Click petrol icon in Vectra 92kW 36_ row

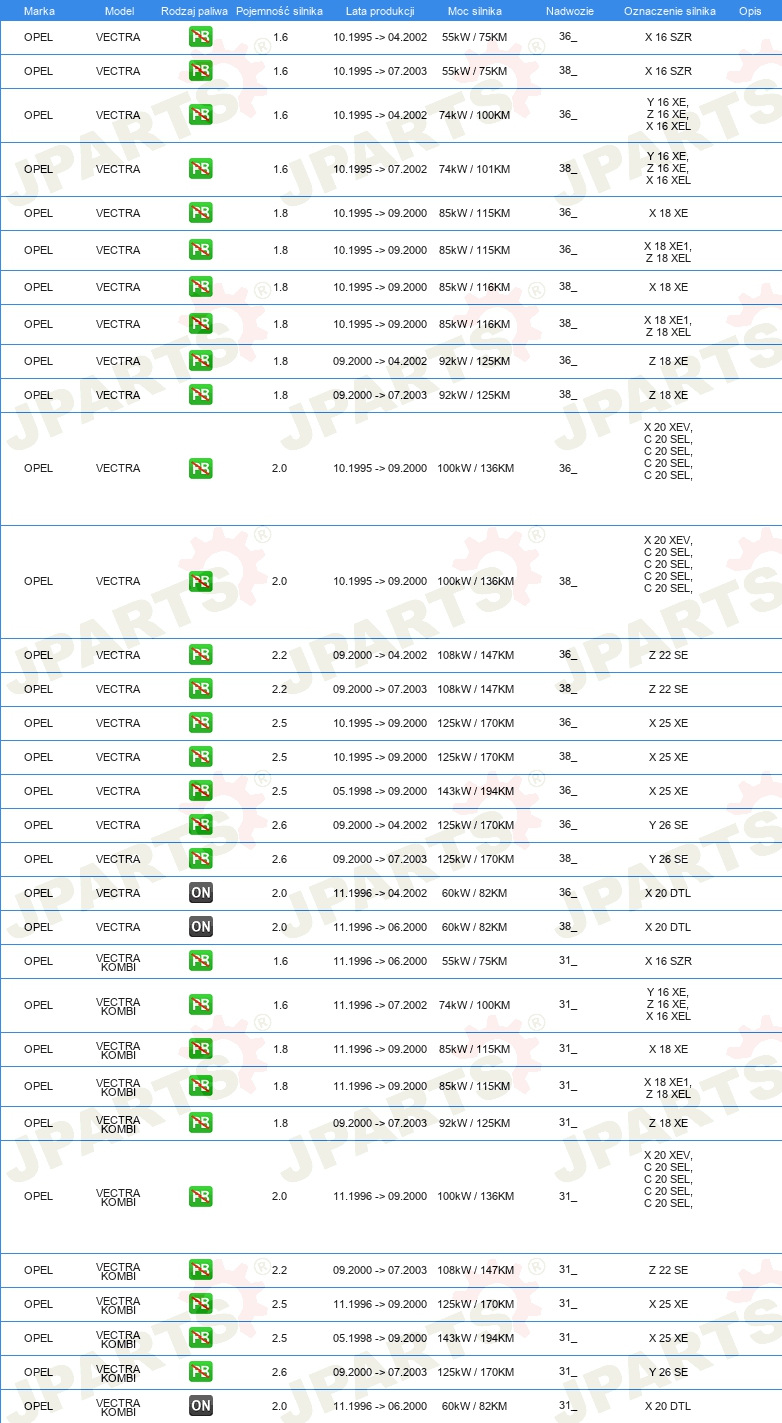201,361
